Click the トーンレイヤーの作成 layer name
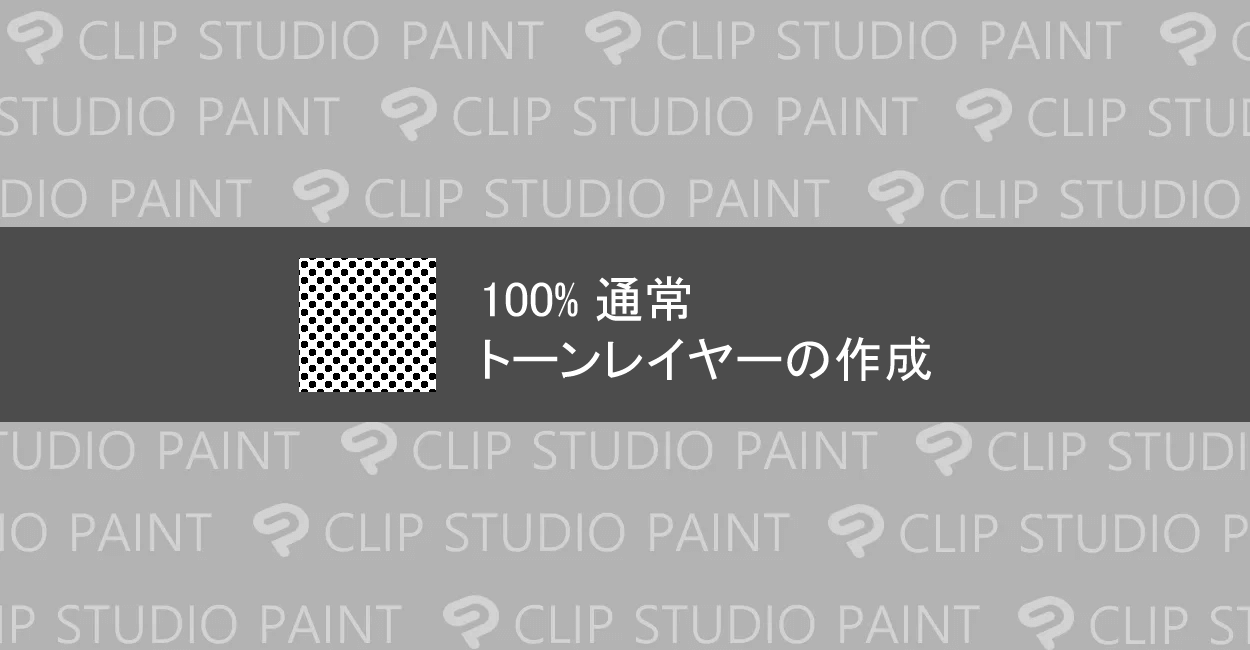The image size is (1250, 650). coord(703,360)
